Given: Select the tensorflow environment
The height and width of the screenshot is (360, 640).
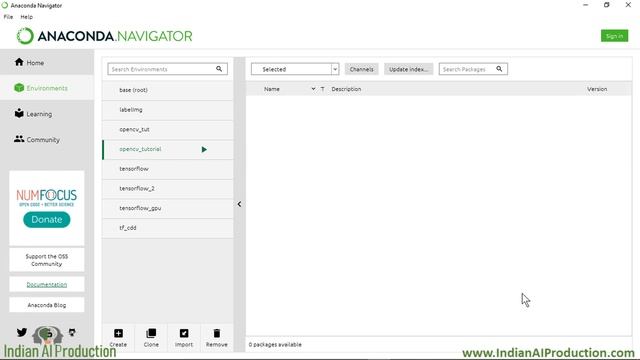Looking at the screenshot, I should (168, 169).
